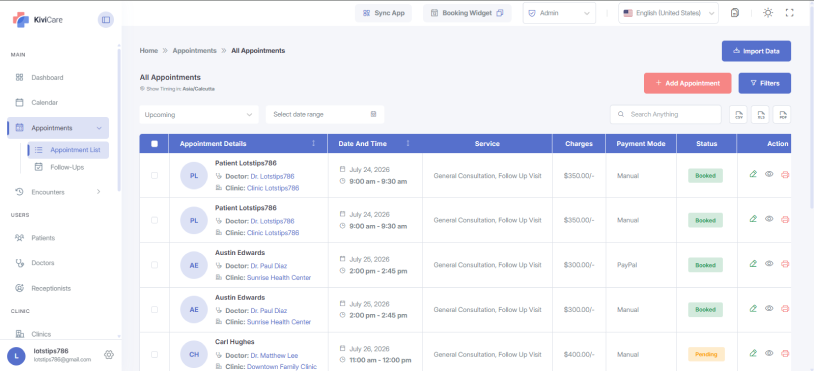Click the July 26, 2026 date
This screenshot has height=371, width=814.
pyautogui.click(x=369, y=349)
